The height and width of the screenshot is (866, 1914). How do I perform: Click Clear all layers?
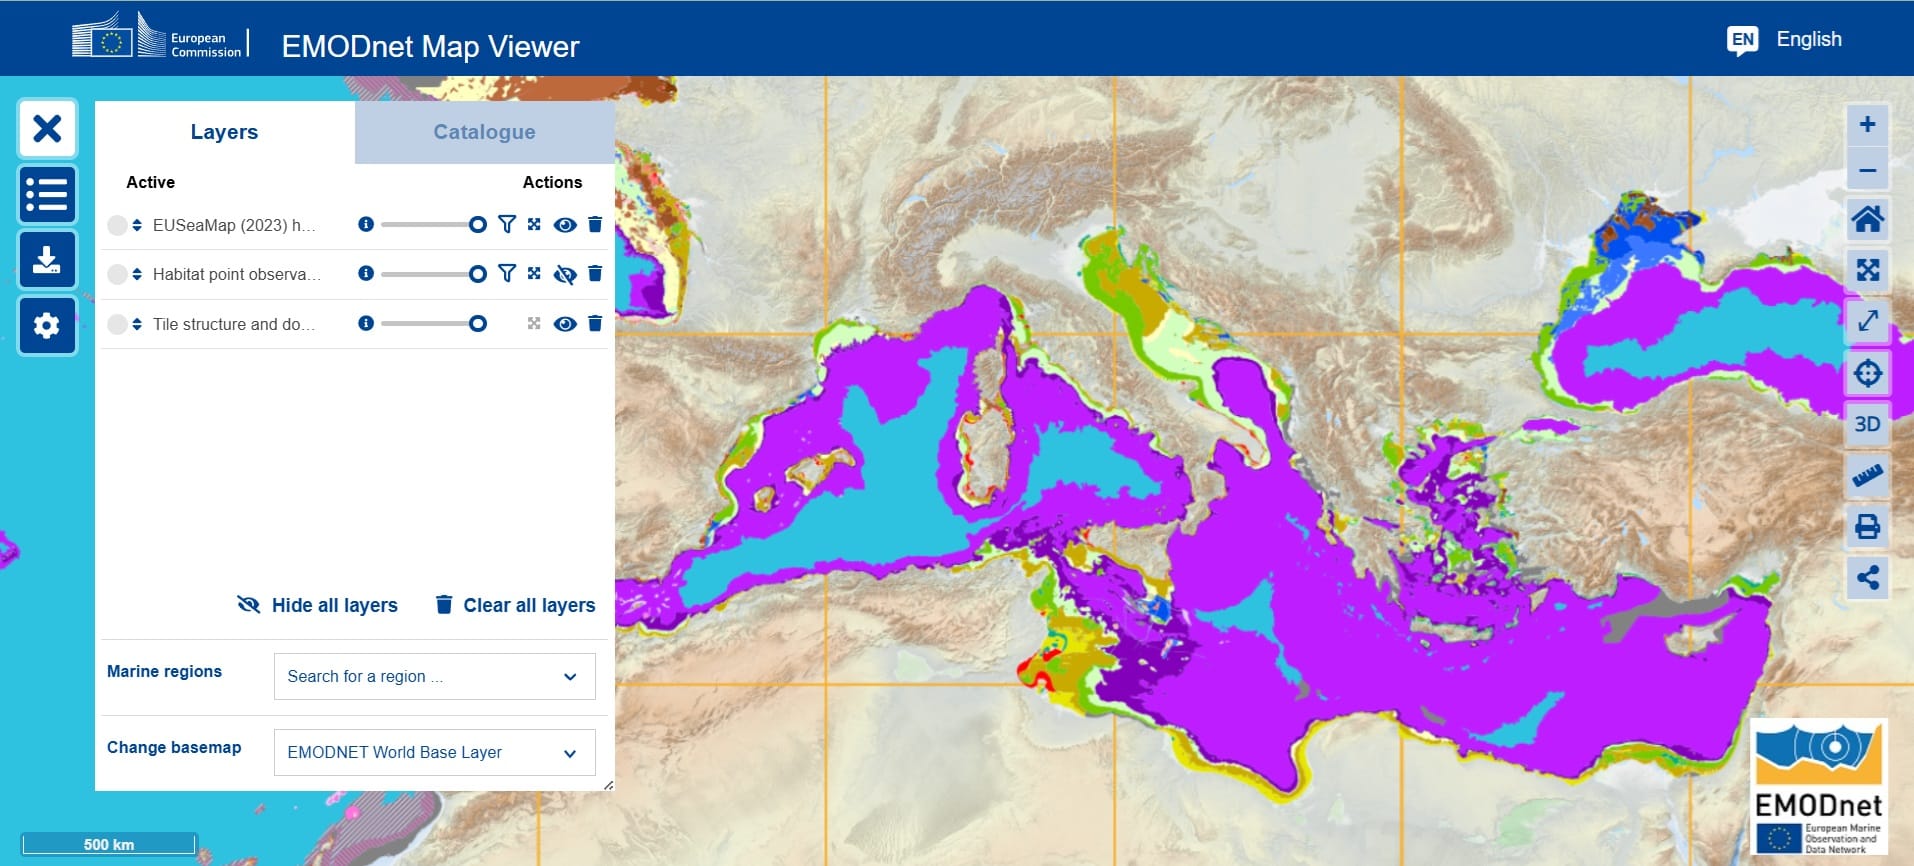tap(515, 605)
